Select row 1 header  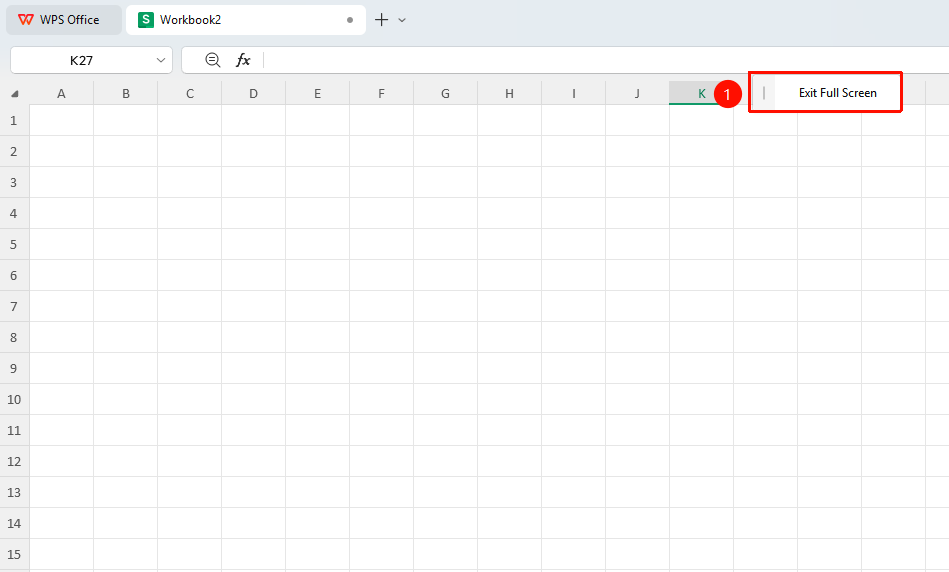tap(14, 120)
